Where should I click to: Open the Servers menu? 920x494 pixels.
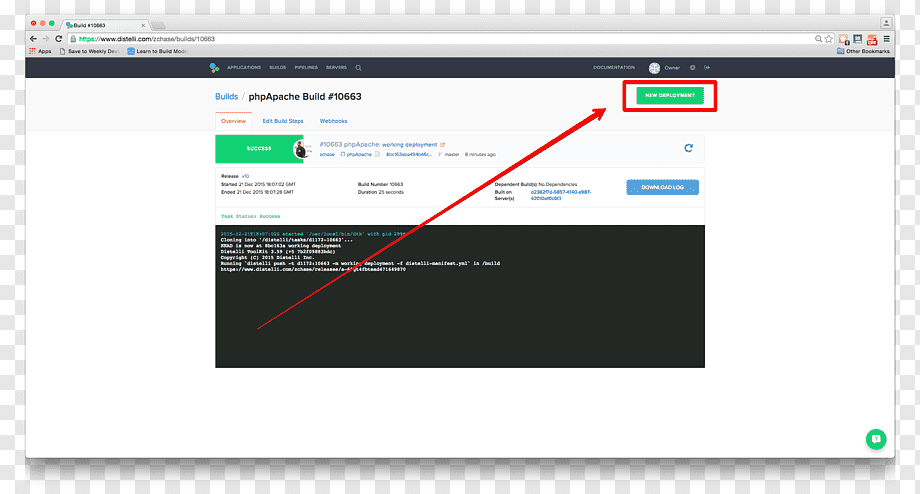pyautogui.click(x=336, y=67)
